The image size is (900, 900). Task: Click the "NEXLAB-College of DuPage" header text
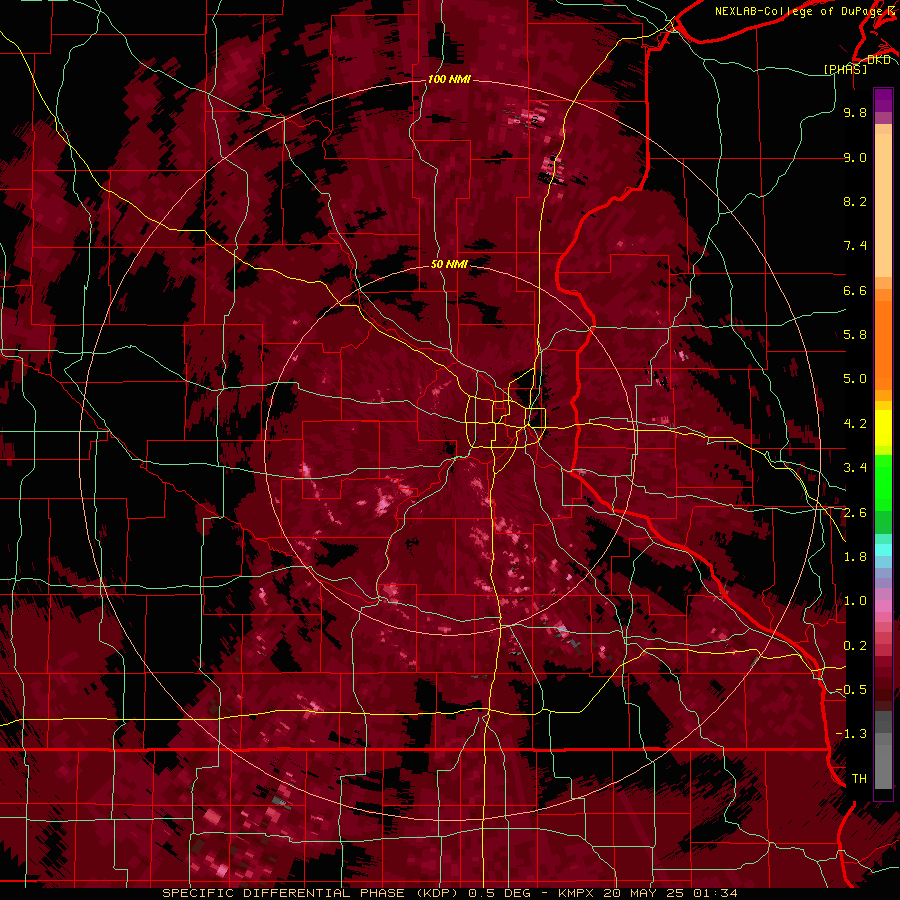800,11
